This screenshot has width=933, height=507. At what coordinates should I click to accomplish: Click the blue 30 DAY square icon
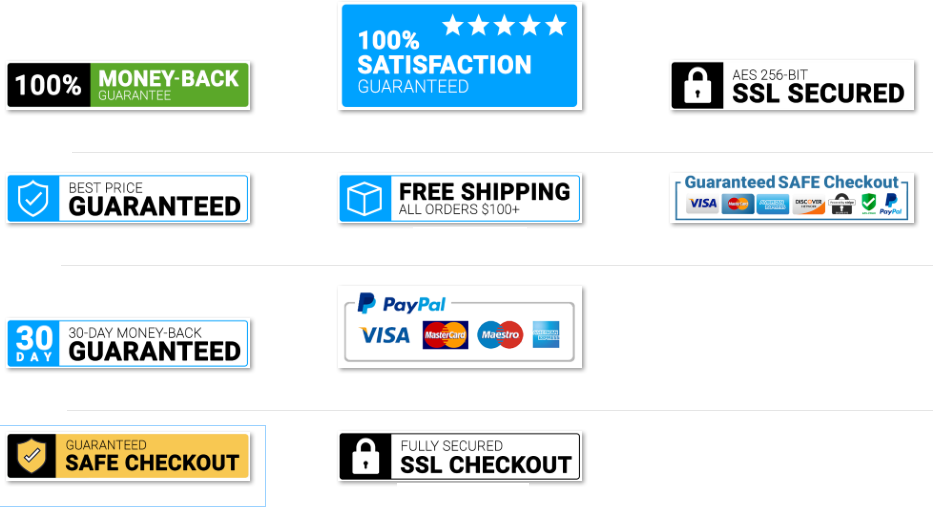(34, 343)
